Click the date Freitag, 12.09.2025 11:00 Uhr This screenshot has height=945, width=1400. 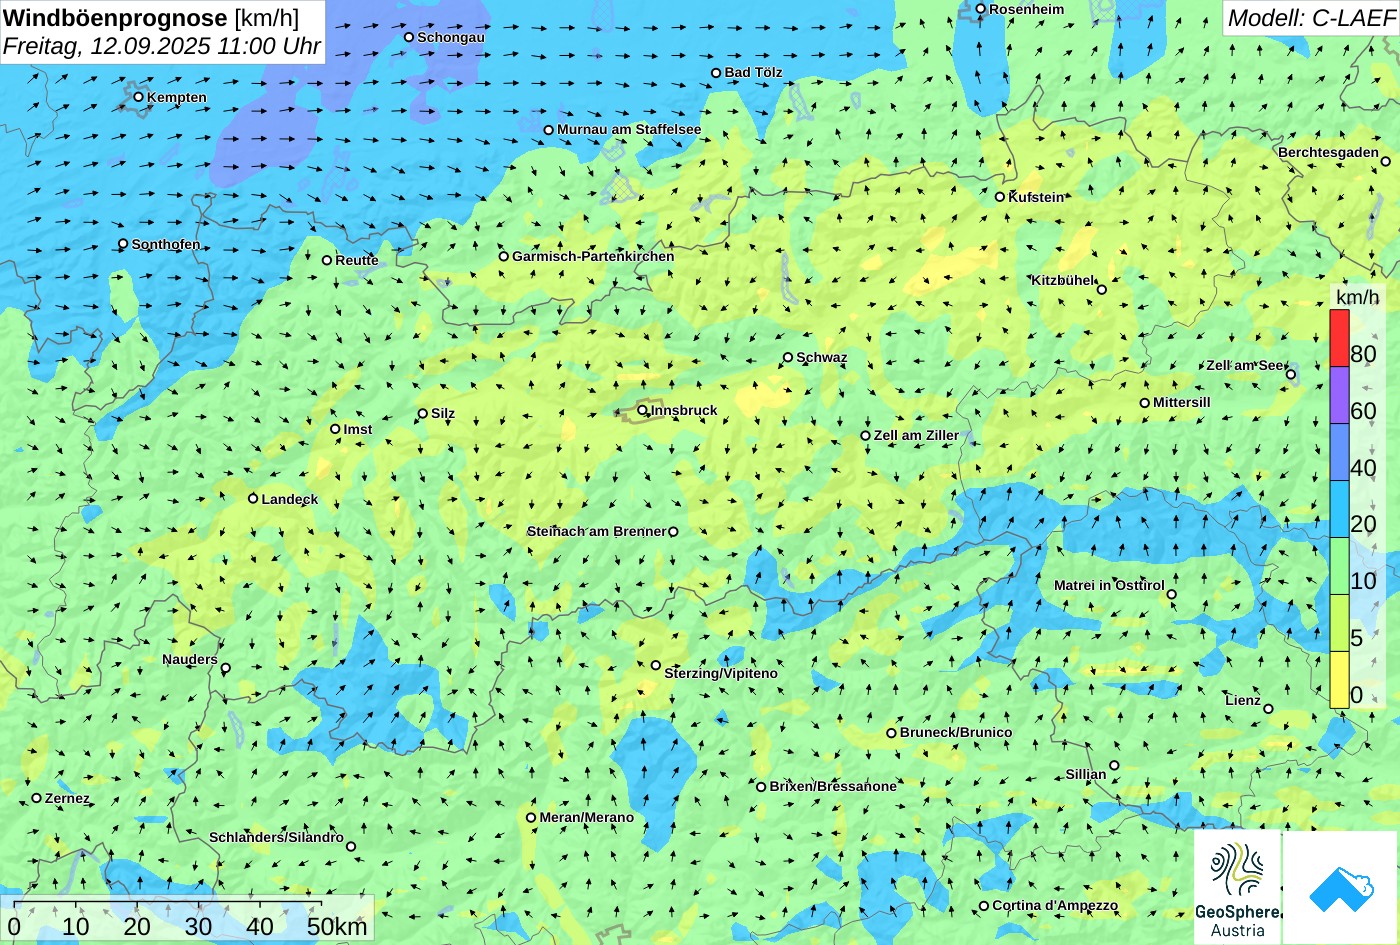coord(162,46)
